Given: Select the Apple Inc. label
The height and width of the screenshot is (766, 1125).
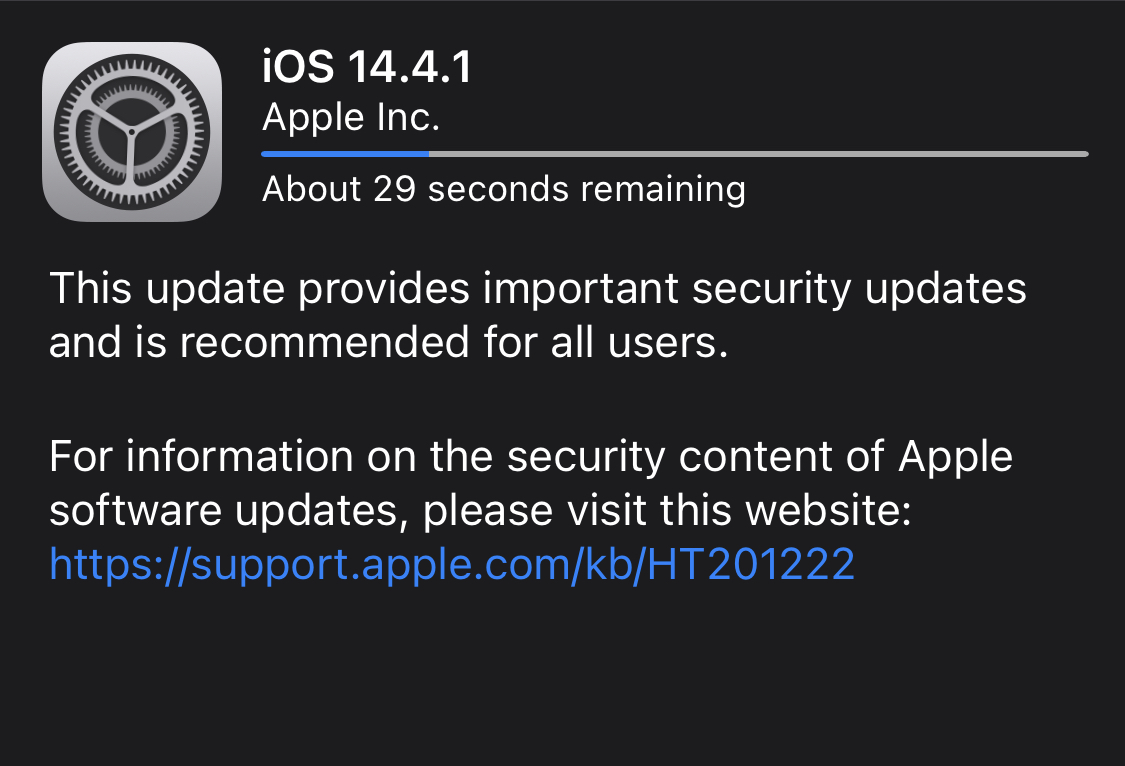Looking at the screenshot, I should tap(350, 117).
